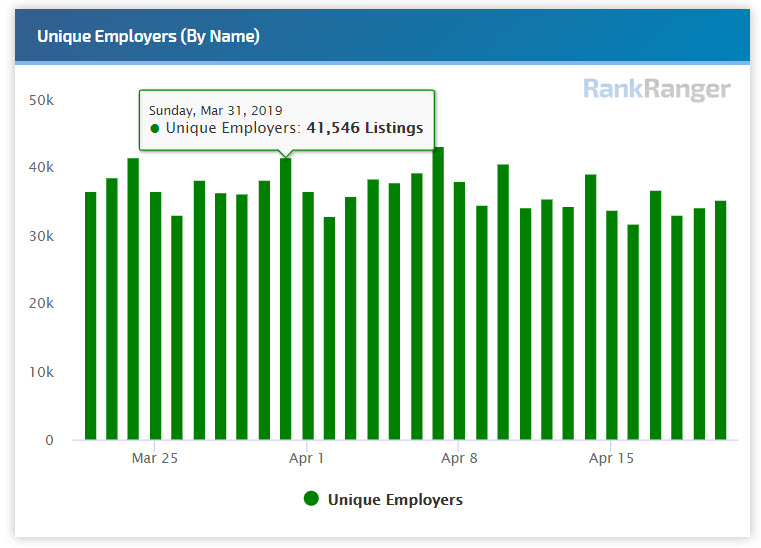Click the 0 y-axis label
This screenshot has height=548, width=761.
[x=49, y=440]
